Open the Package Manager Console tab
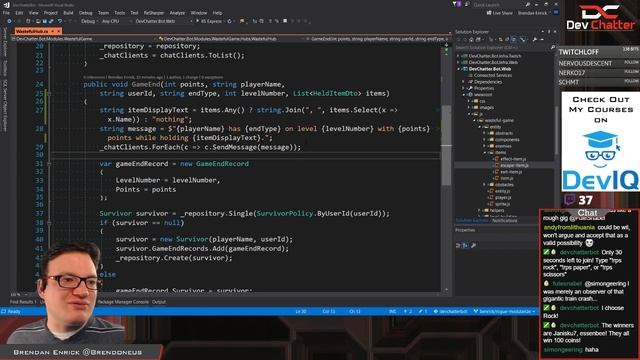The height and width of the screenshot is (360, 640). pyautogui.click(x=123, y=302)
